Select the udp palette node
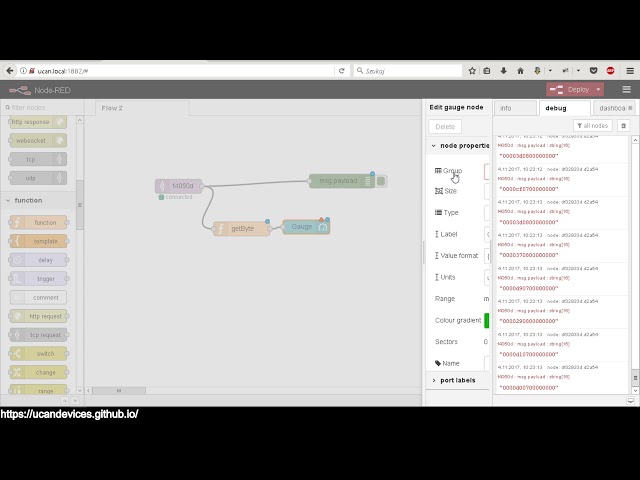640x480 pixels. pos(38,178)
